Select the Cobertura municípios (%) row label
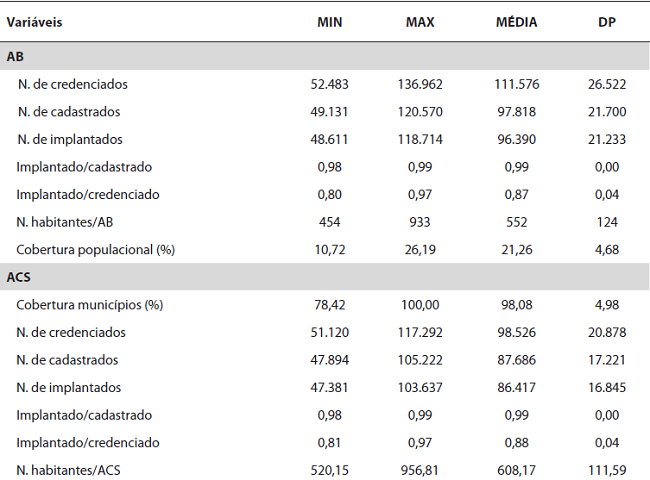Screen dimensions: 650x480 [x=82, y=304]
